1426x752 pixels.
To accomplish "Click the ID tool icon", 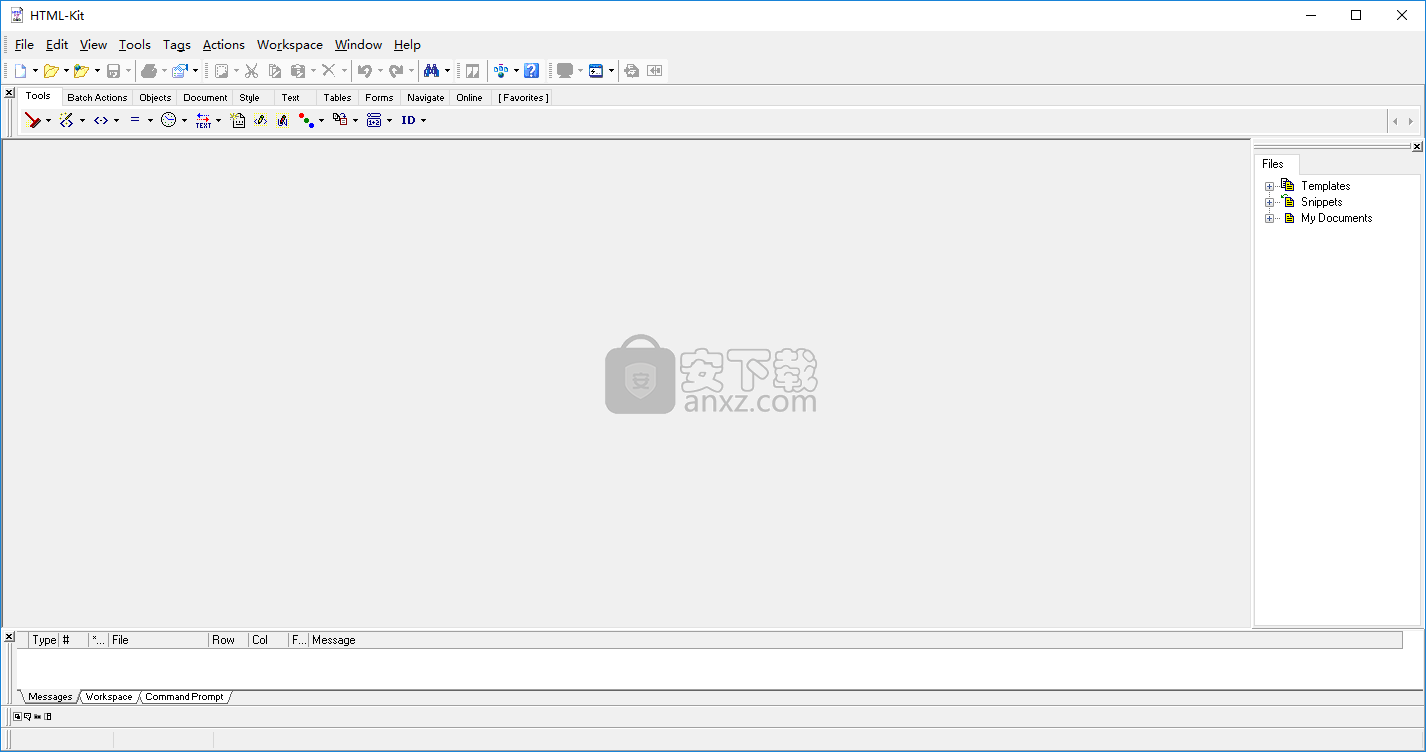I will coord(408,120).
